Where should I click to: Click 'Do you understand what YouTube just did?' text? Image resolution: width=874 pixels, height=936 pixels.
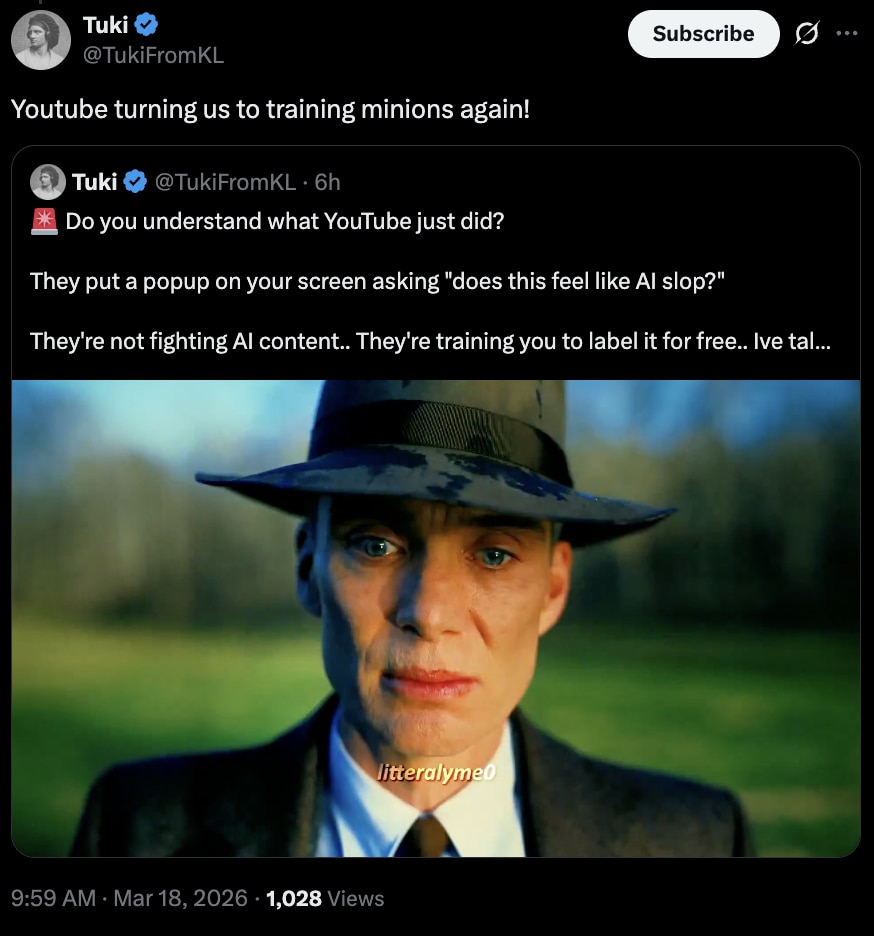coord(285,221)
